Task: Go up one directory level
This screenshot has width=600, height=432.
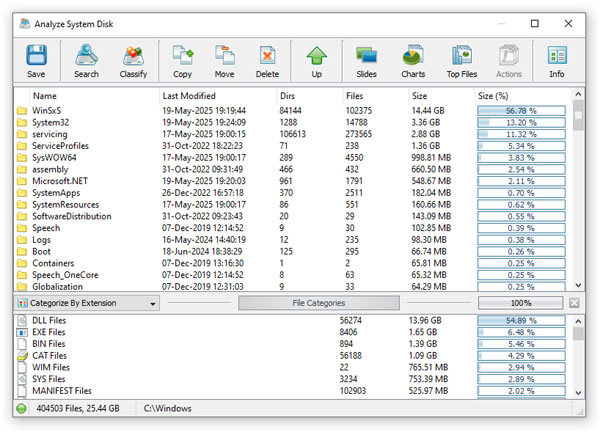Action: coord(317,61)
